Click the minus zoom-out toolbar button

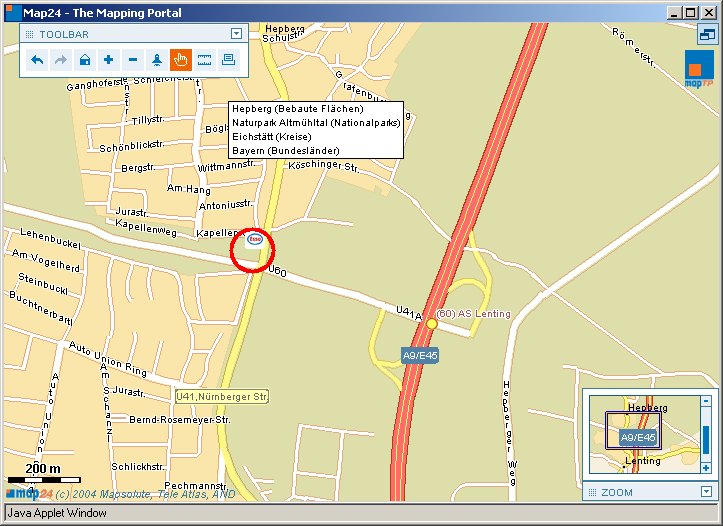(133, 60)
